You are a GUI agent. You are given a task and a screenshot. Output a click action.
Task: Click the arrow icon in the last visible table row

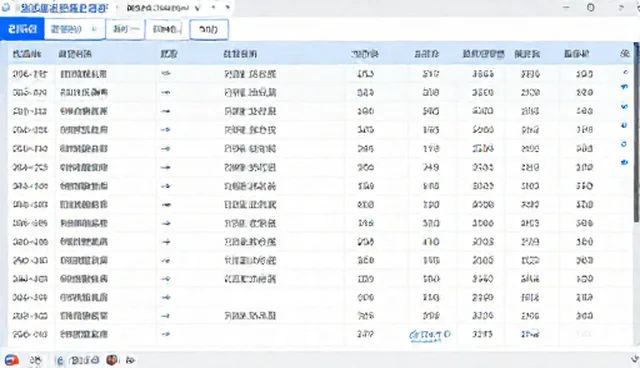[165, 334]
